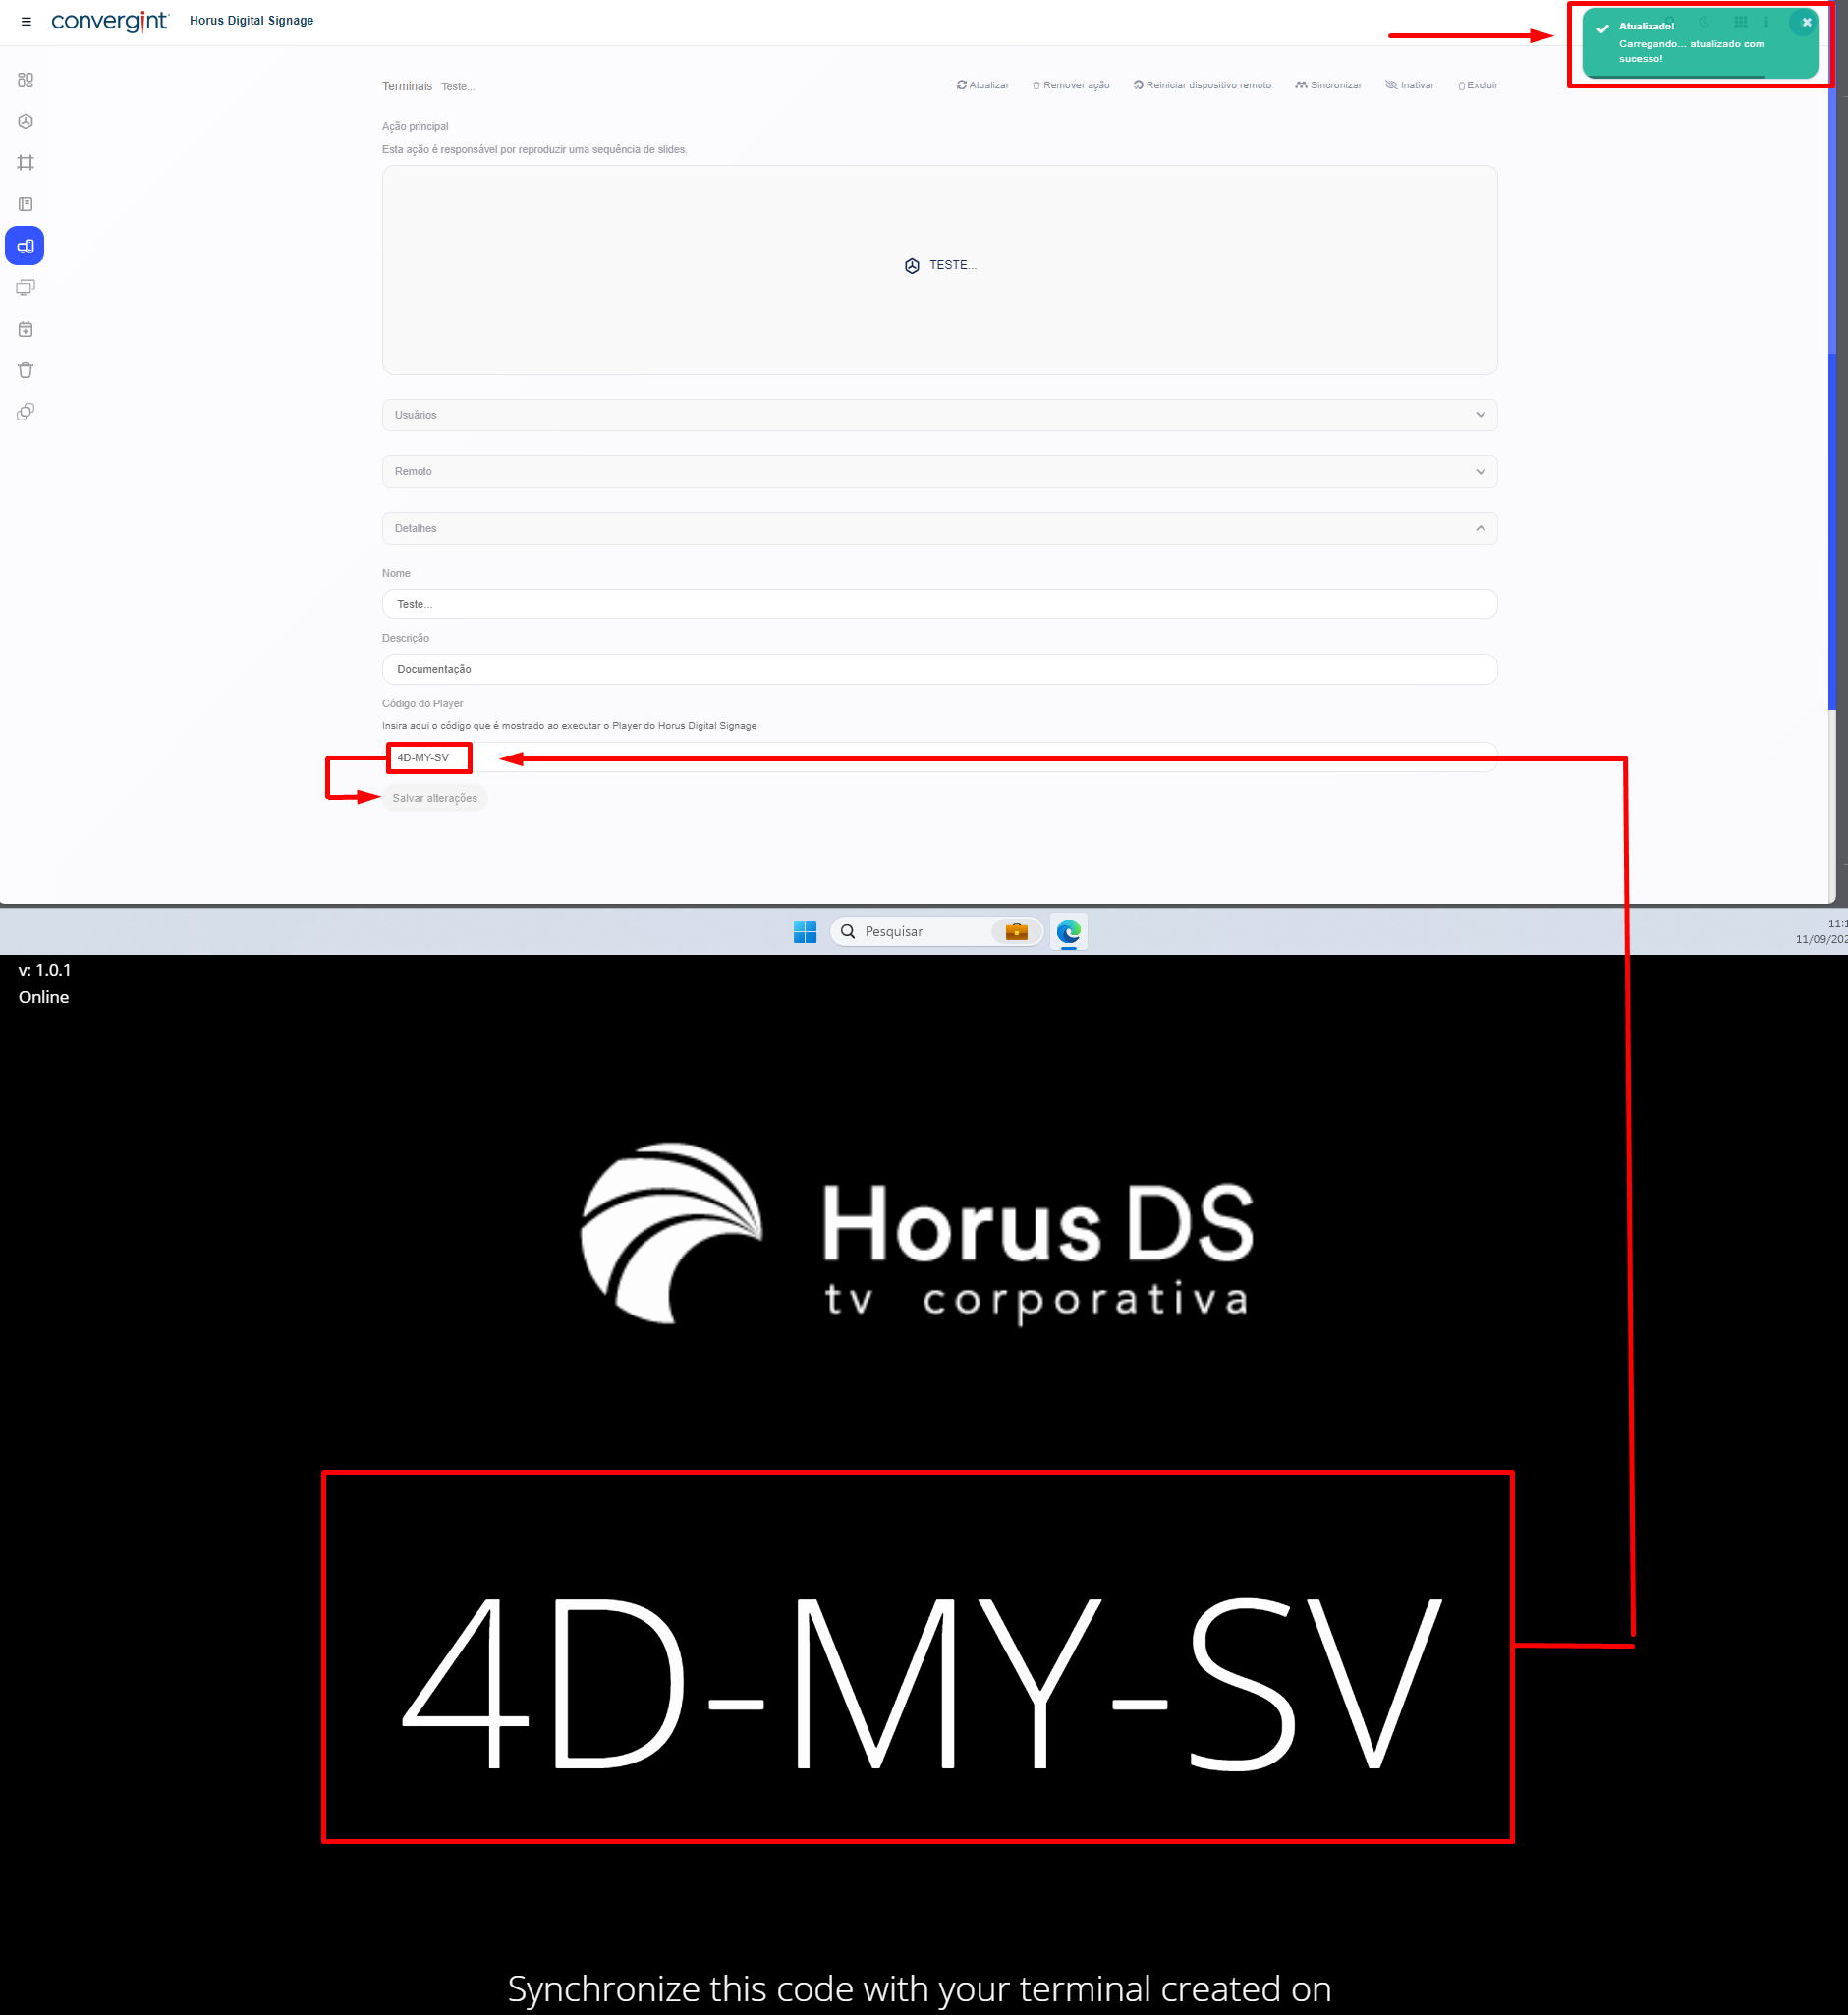Image resolution: width=1848 pixels, height=2015 pixels.
Task: Click the Terminais breadcrumb link
Action: pos(407,87)
